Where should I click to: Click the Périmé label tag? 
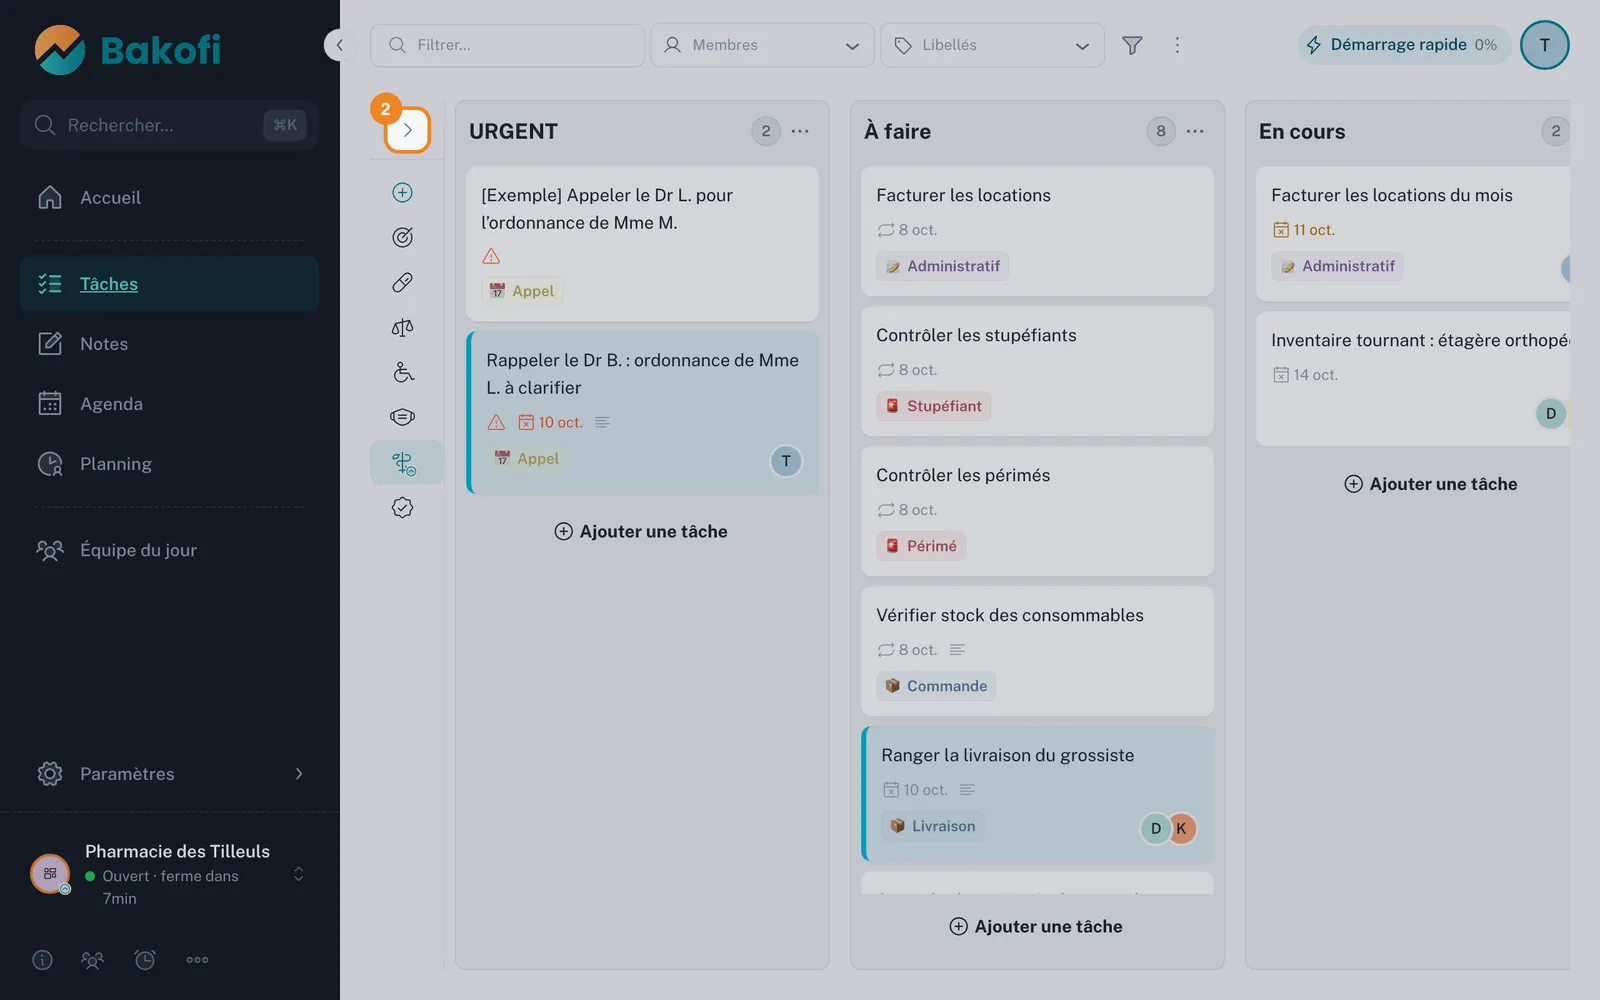point(922,546)
